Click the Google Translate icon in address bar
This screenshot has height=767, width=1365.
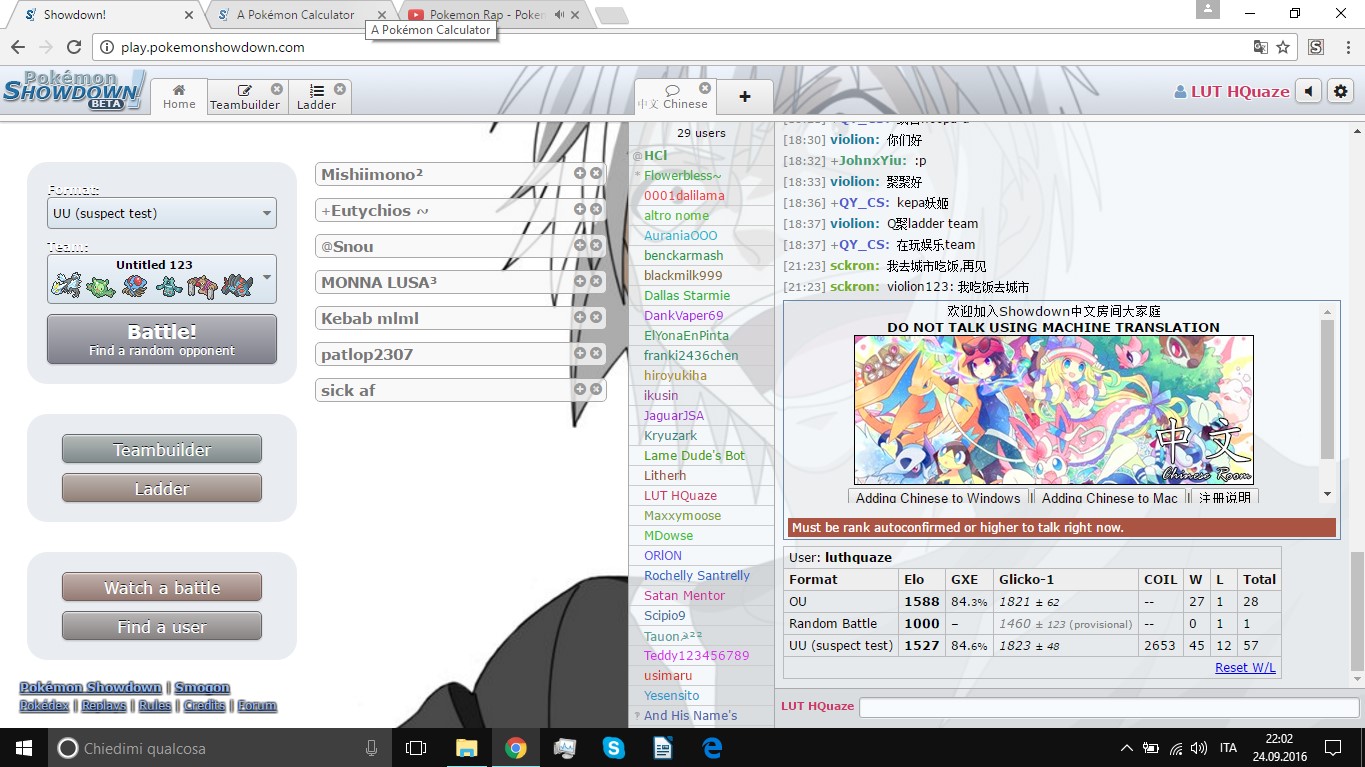[1260, 47]
